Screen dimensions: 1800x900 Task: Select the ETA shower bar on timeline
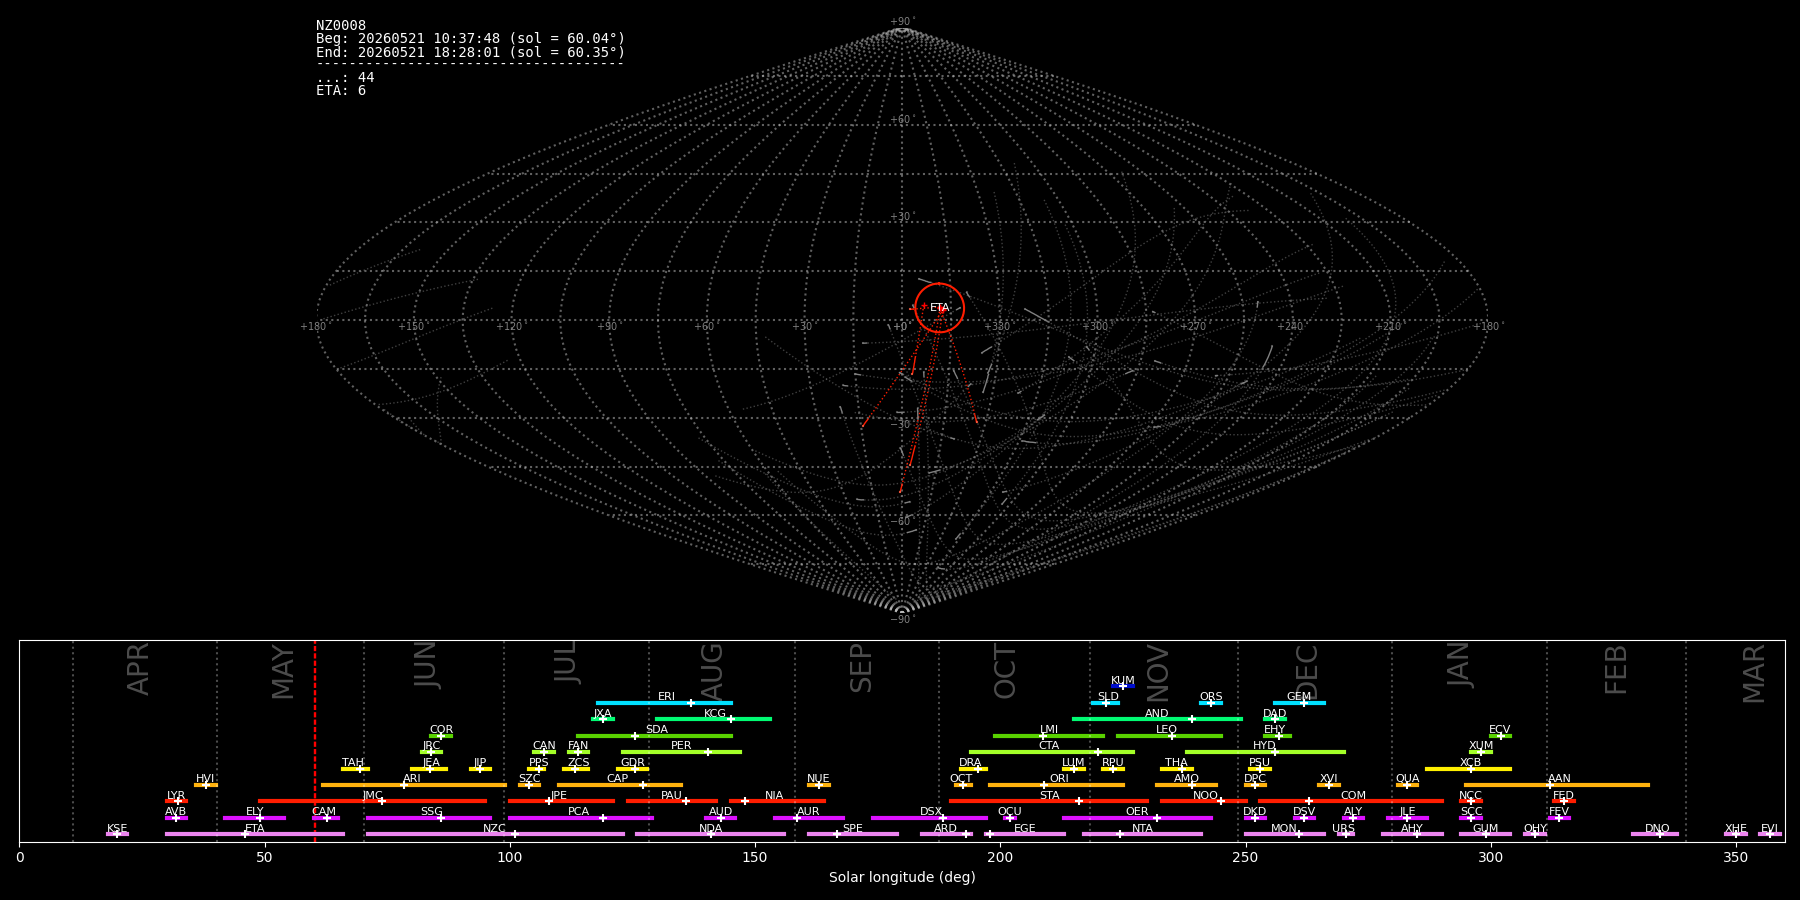(255, 834)
